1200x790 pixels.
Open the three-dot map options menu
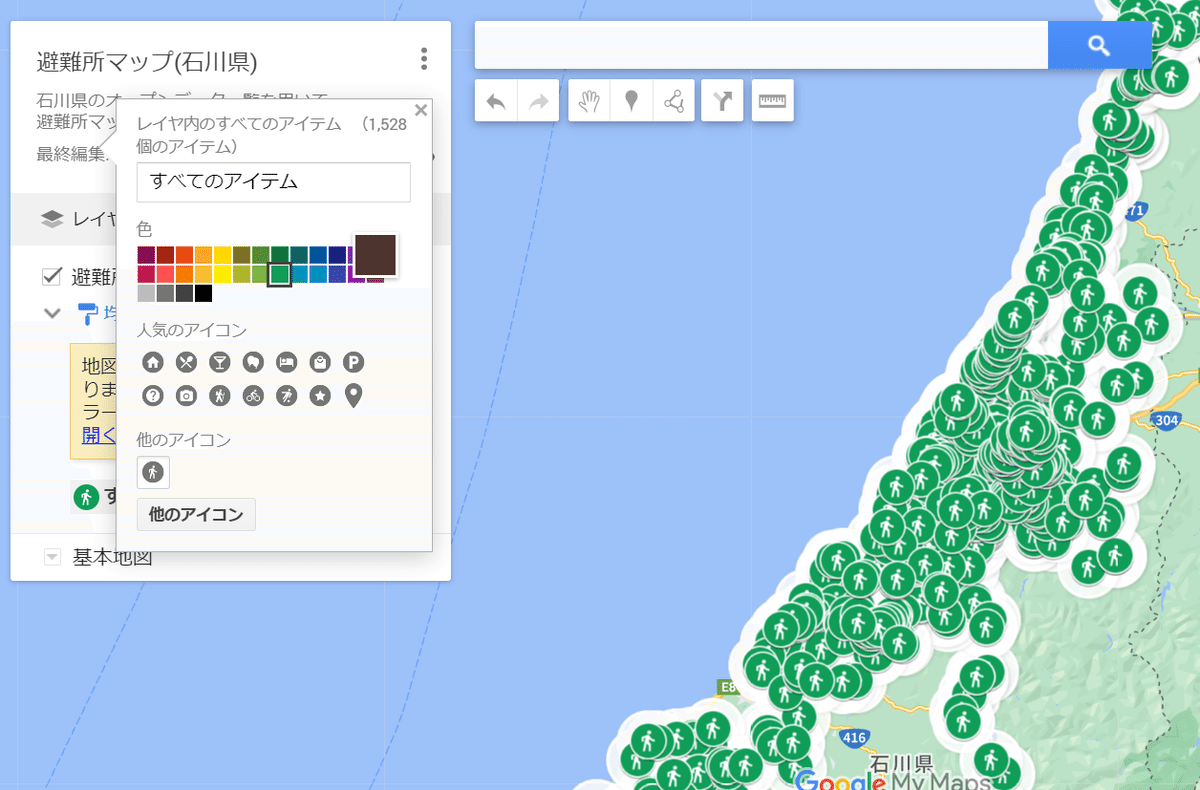click(424, 59)
